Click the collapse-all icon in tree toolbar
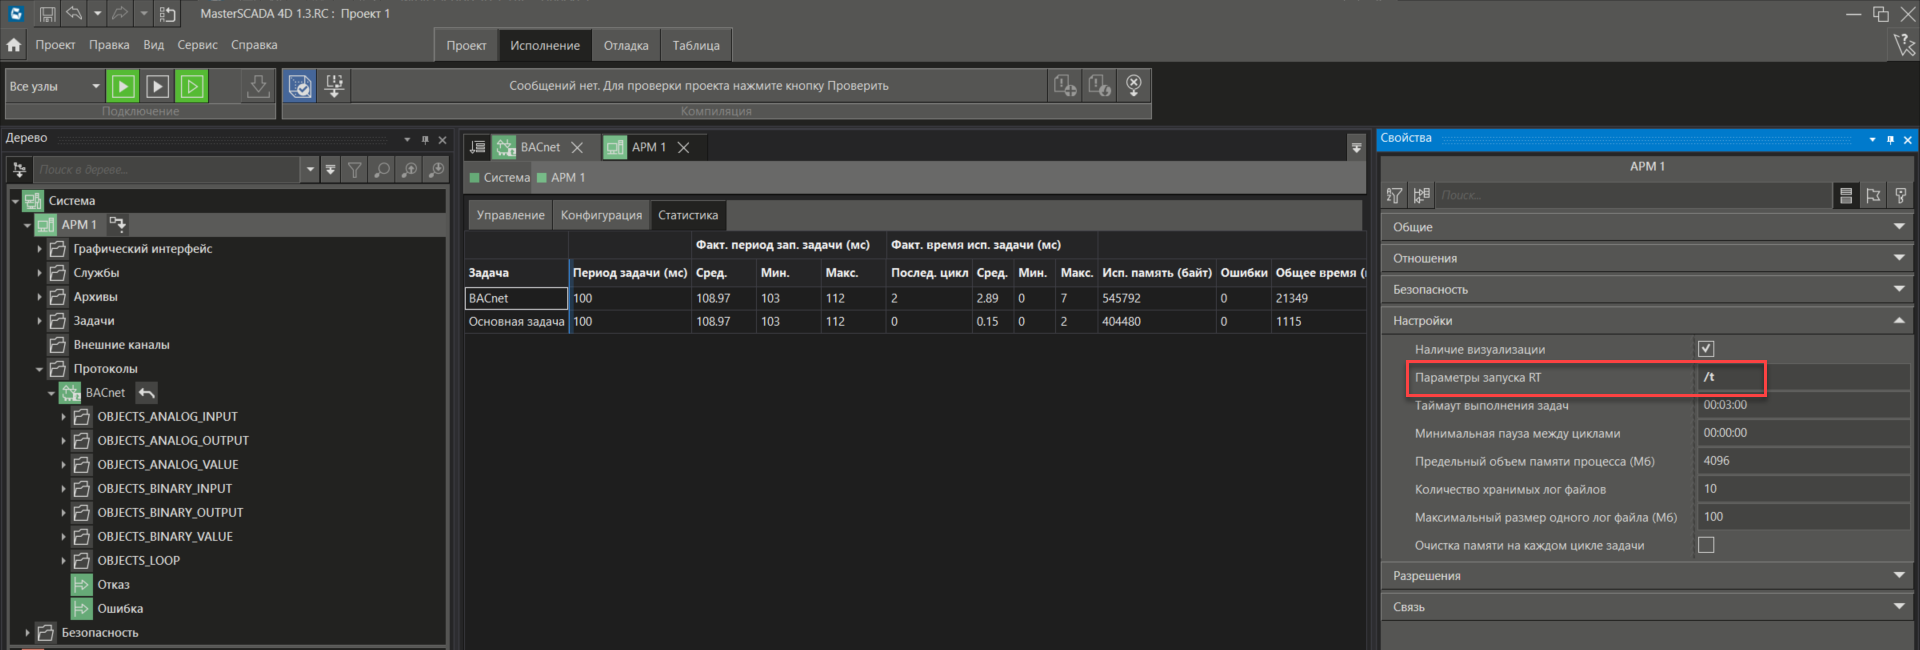 click(x=330, y=170)
